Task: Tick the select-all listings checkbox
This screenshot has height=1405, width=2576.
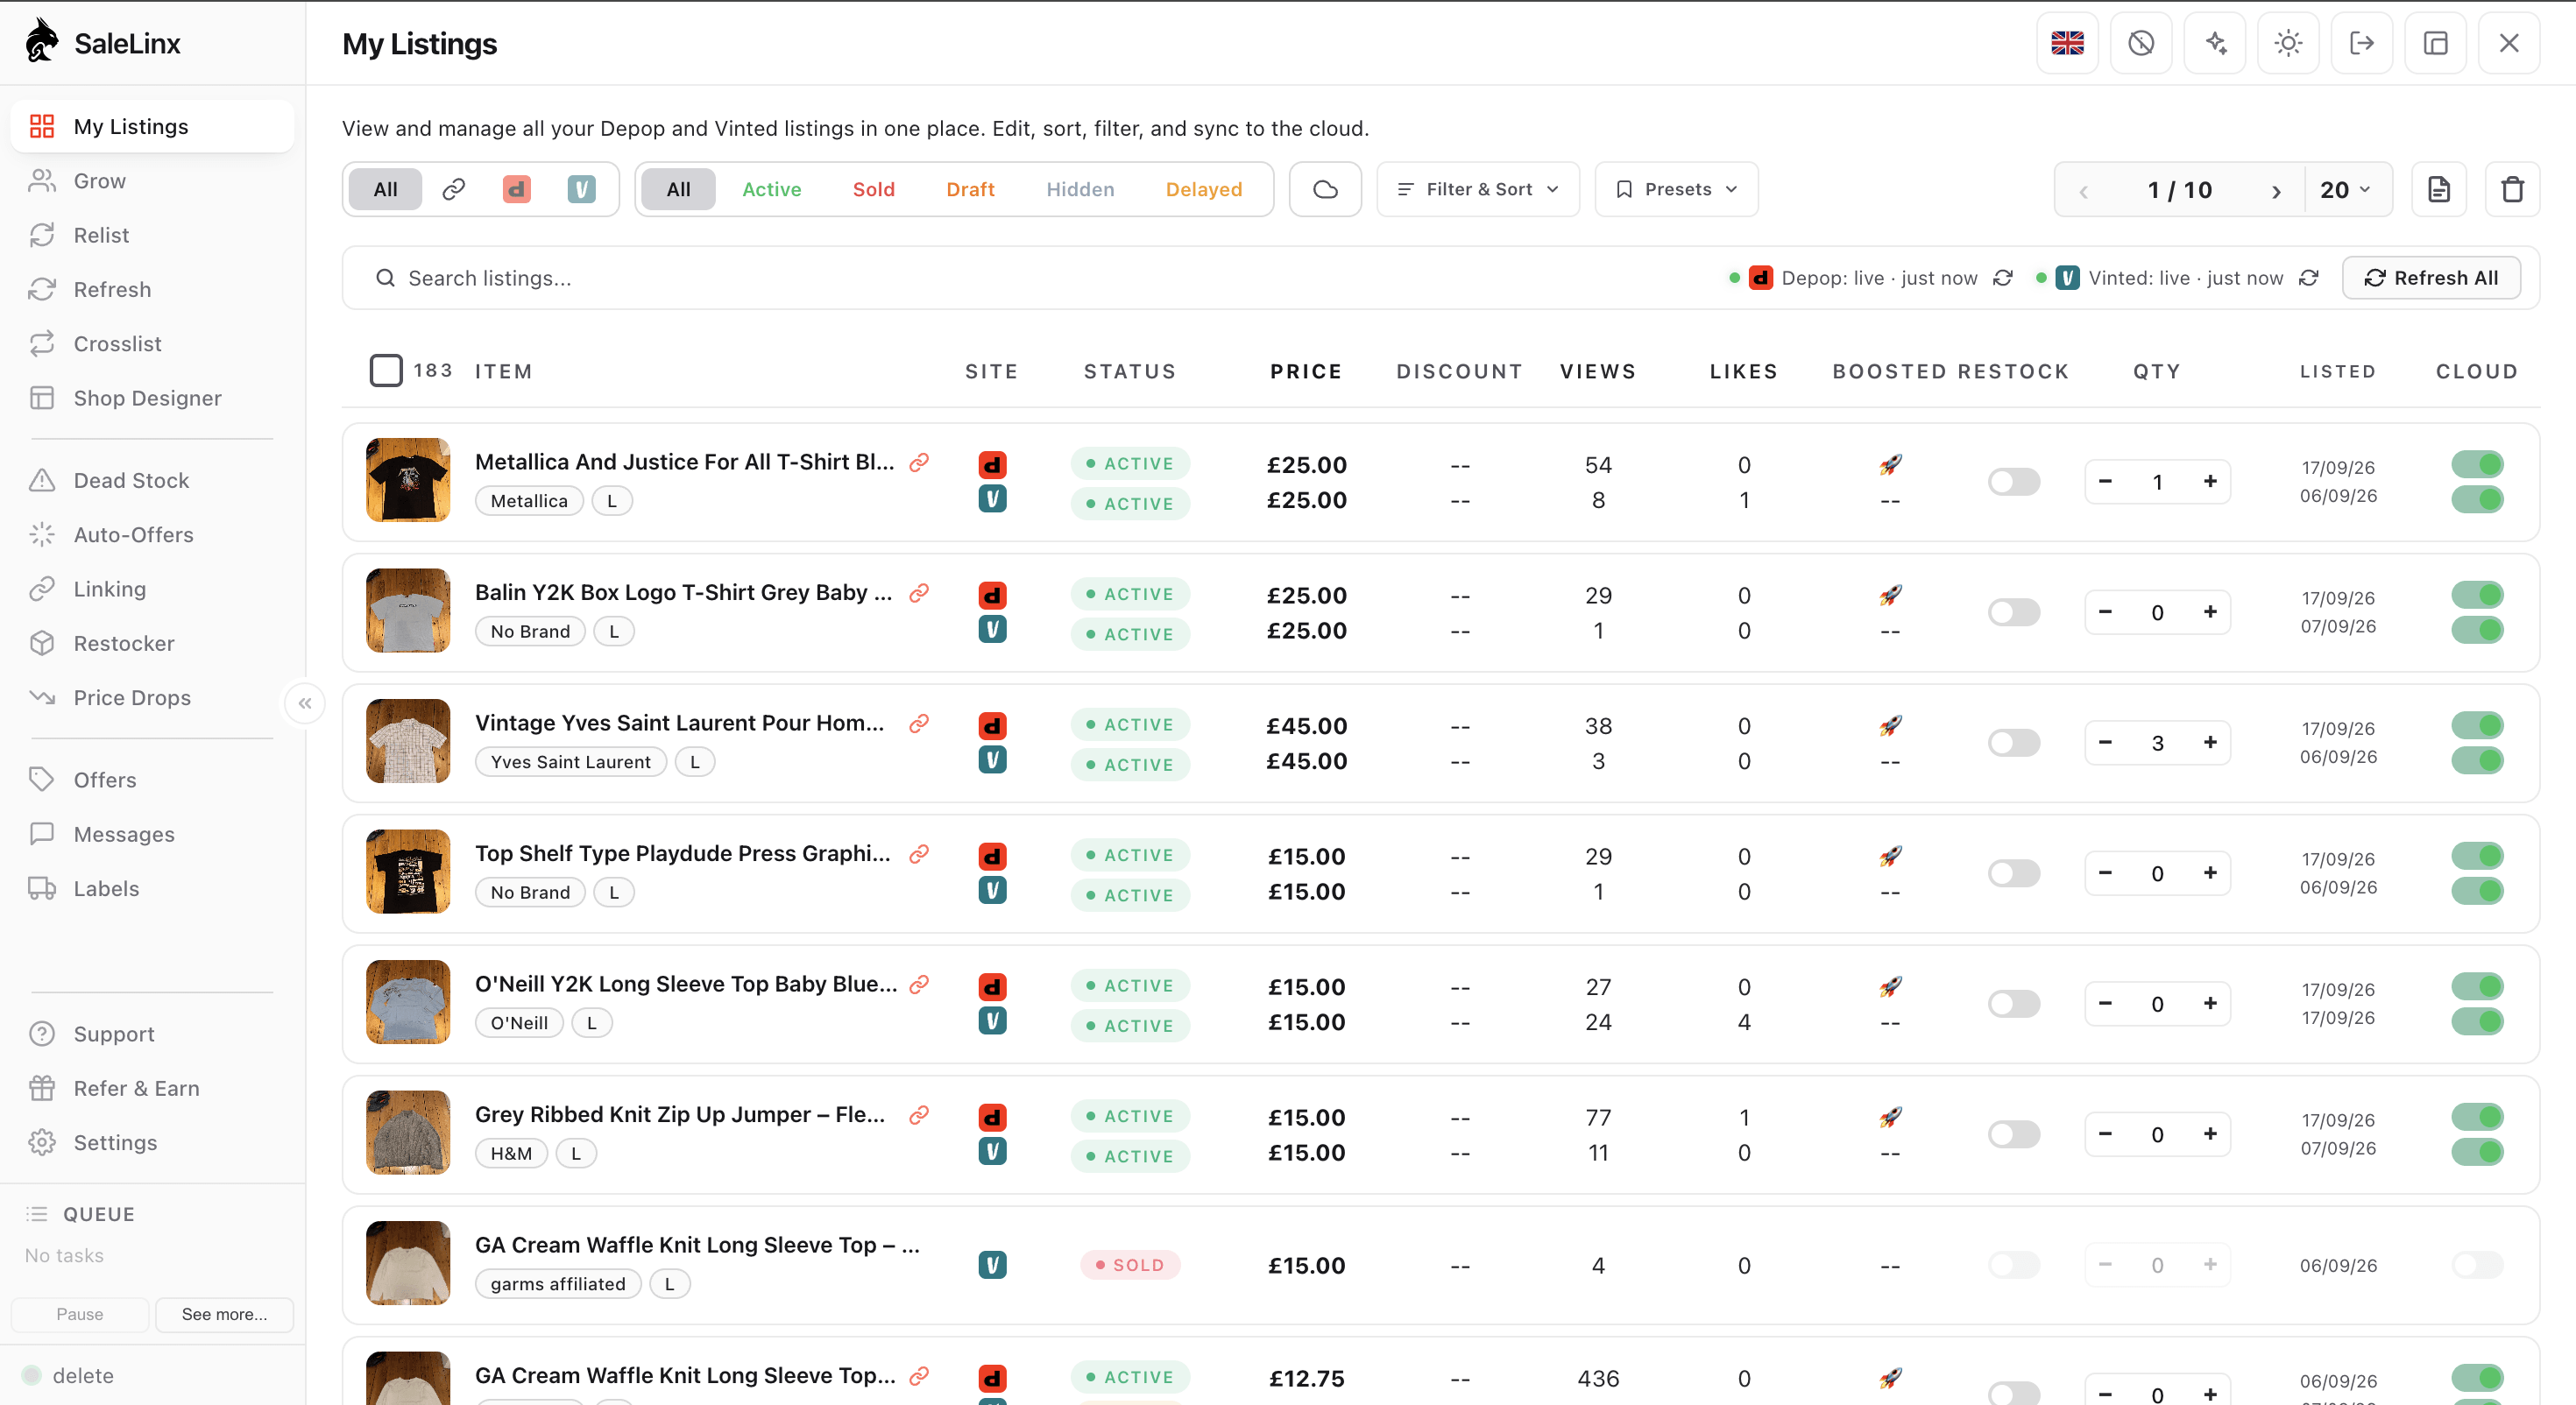Action: tap(386, 371)
